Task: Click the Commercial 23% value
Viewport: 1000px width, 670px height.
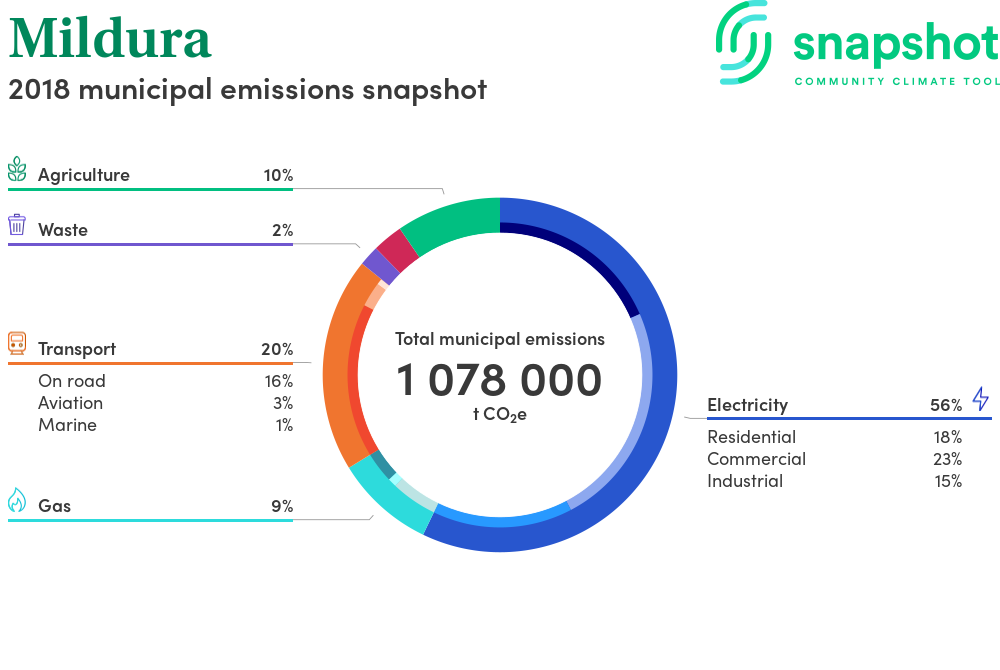Action: (947, 459)
